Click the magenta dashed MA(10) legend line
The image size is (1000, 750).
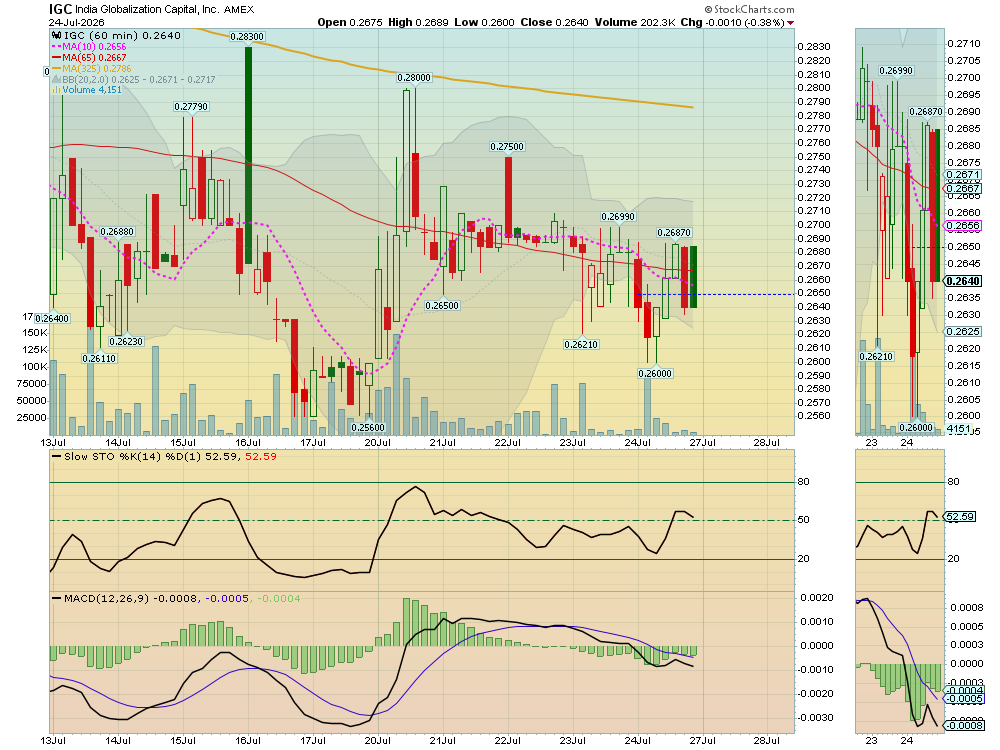(56, 47)
